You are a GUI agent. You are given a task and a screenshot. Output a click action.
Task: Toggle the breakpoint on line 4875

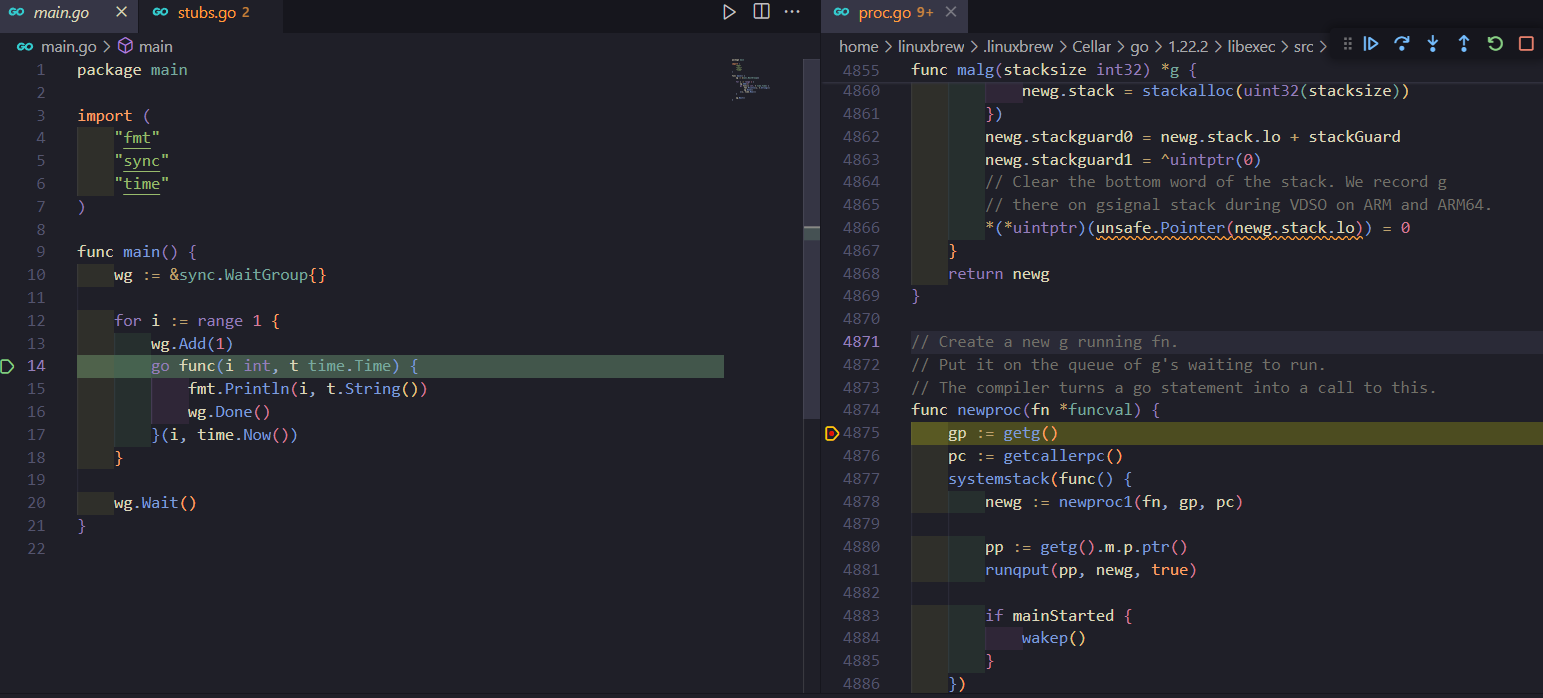pyautogui.click(x=831, y=434)
